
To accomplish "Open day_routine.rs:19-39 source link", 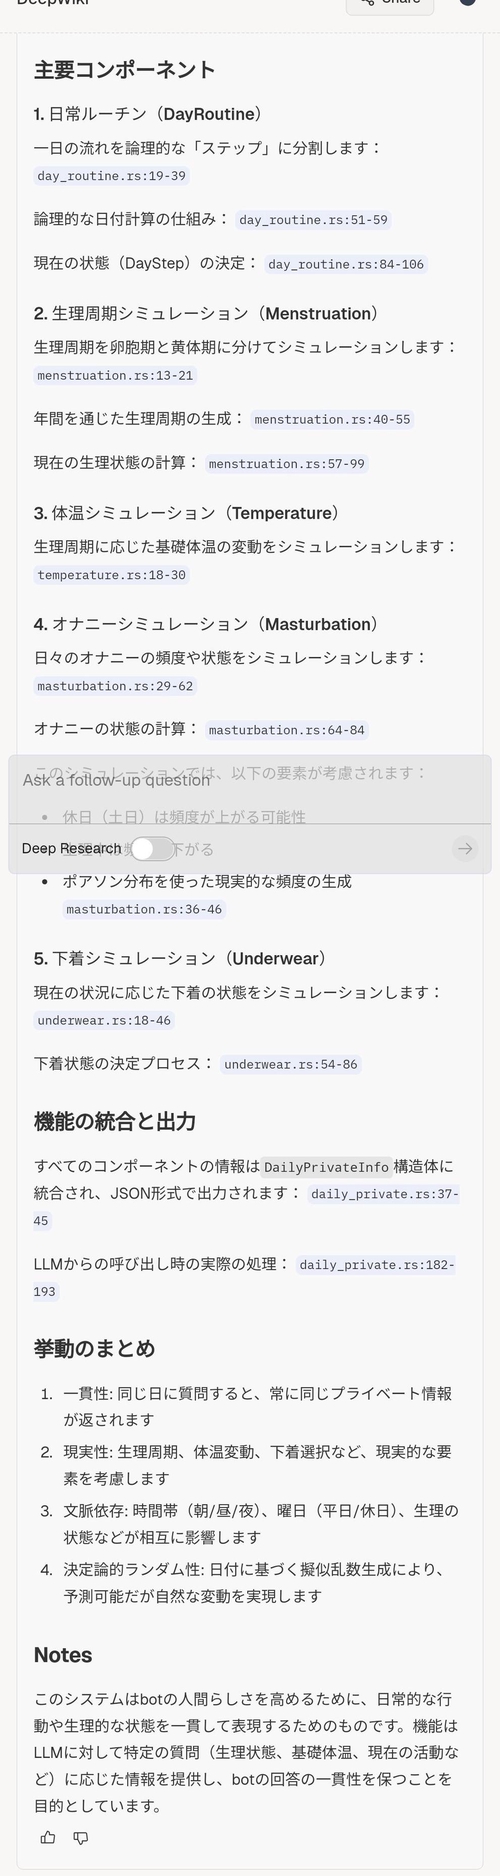I will tap(111, 176).
